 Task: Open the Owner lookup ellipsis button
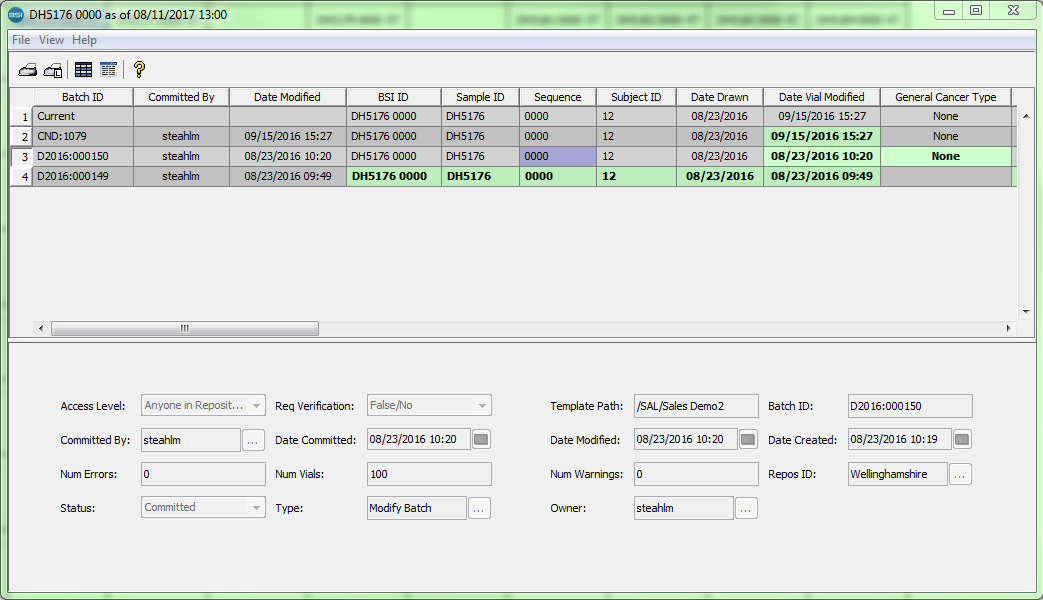tap(746, 508)
